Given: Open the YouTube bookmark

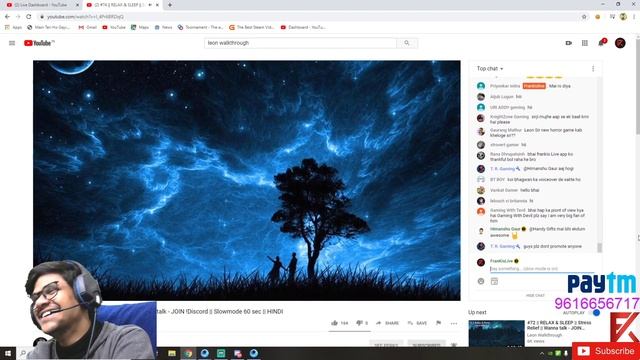Looking at the screenshot, I should pos(114,27).
